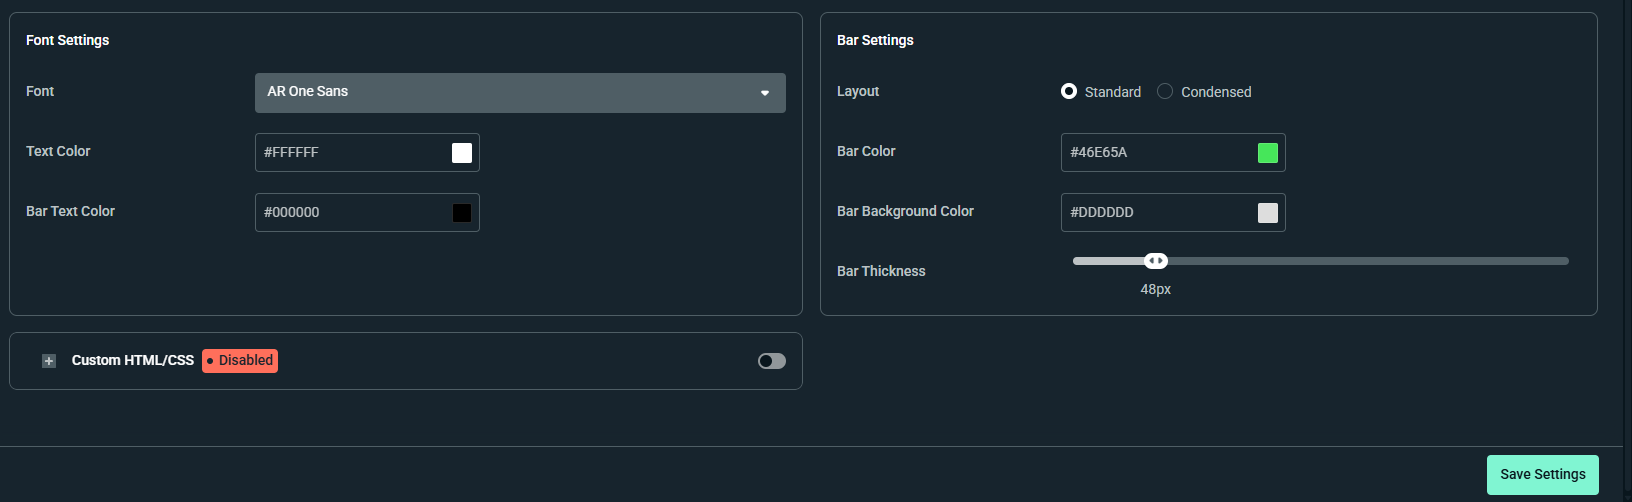Click the Layout label
This screenshot has height=502, width=1632.
tap(858, 91)
